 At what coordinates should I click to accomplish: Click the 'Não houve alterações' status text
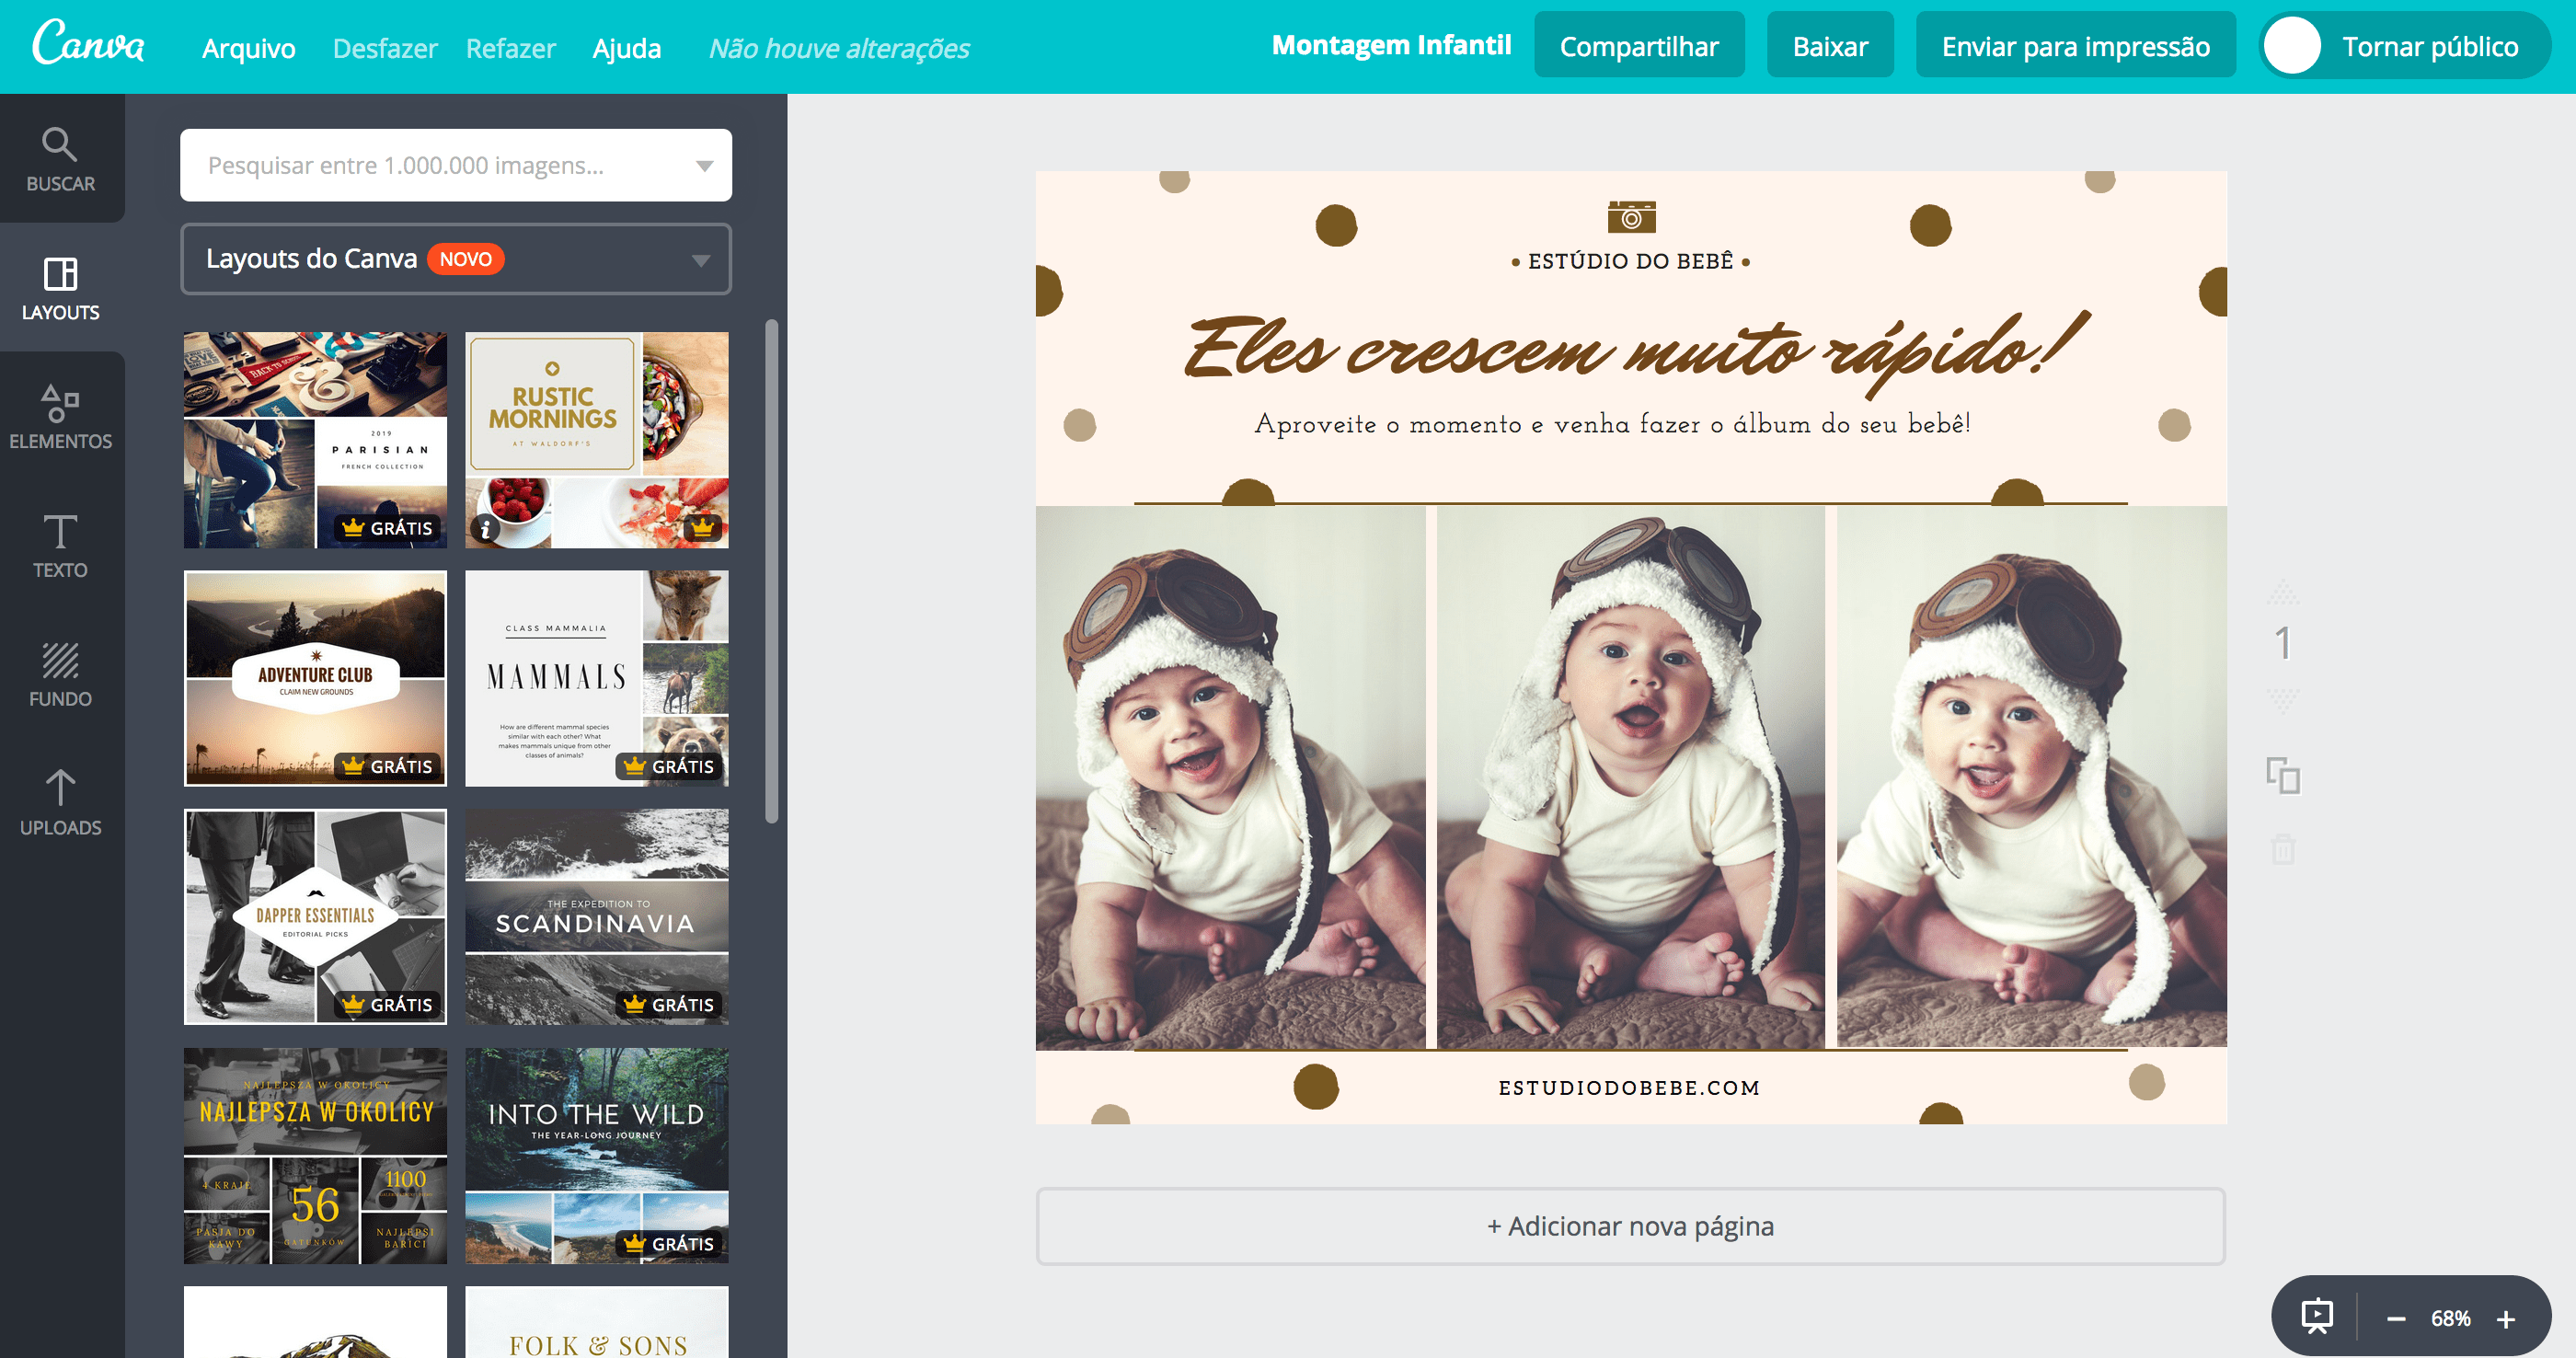coord(839,48)
